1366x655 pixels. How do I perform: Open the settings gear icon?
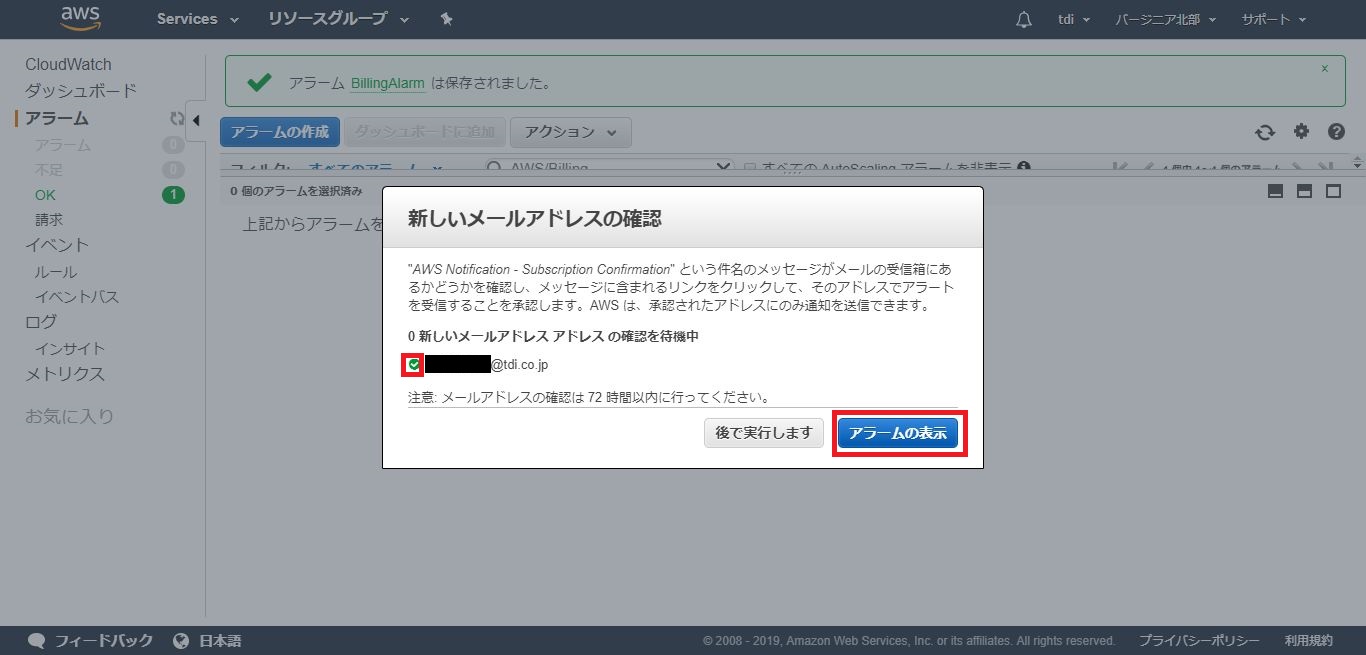[1301, 131]
